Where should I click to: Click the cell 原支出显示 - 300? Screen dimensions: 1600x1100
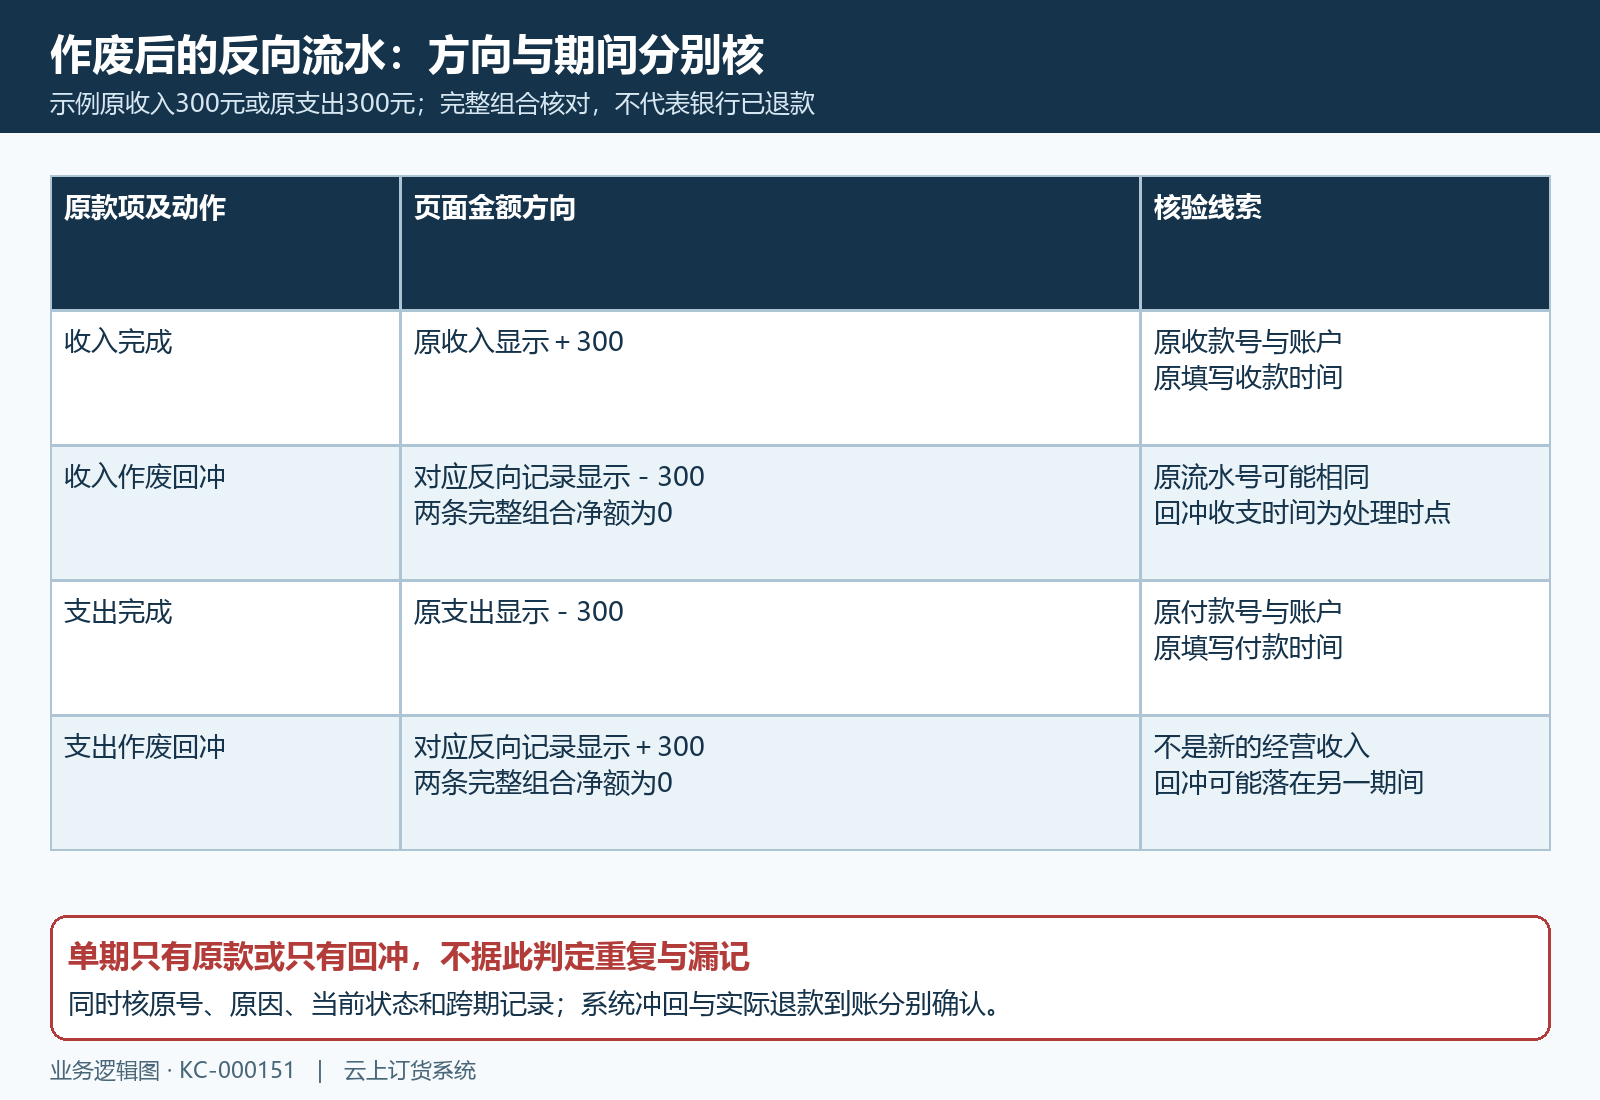tap(519, 612)
